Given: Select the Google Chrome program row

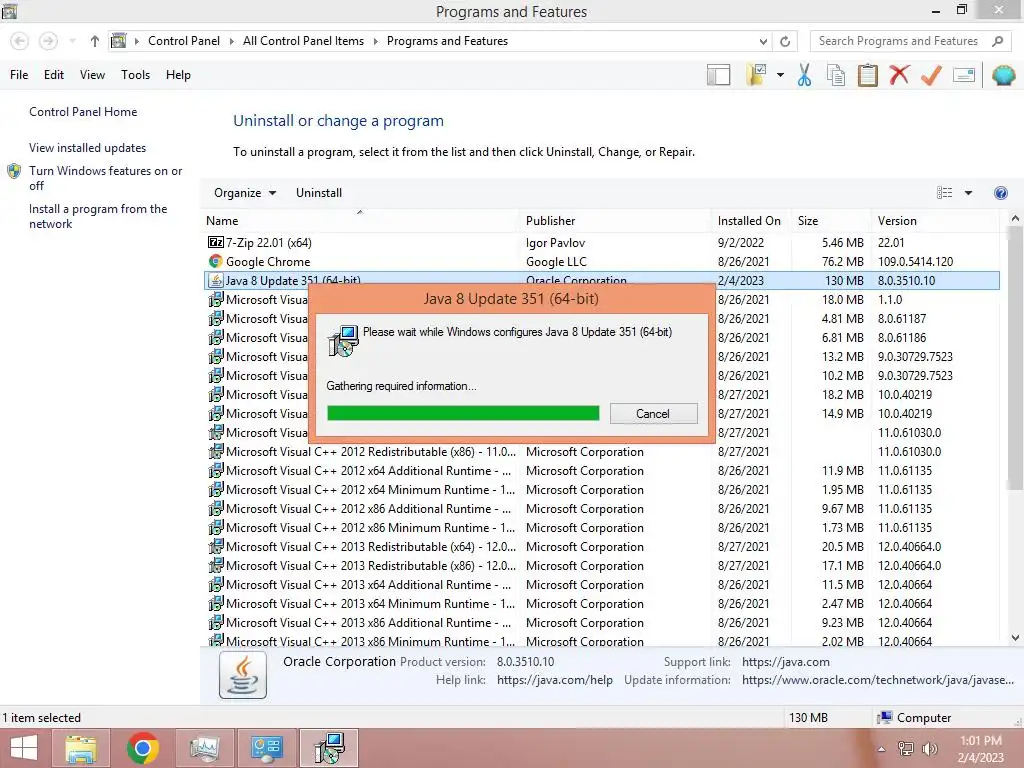Looking at the screenshot, I should 601,261.
